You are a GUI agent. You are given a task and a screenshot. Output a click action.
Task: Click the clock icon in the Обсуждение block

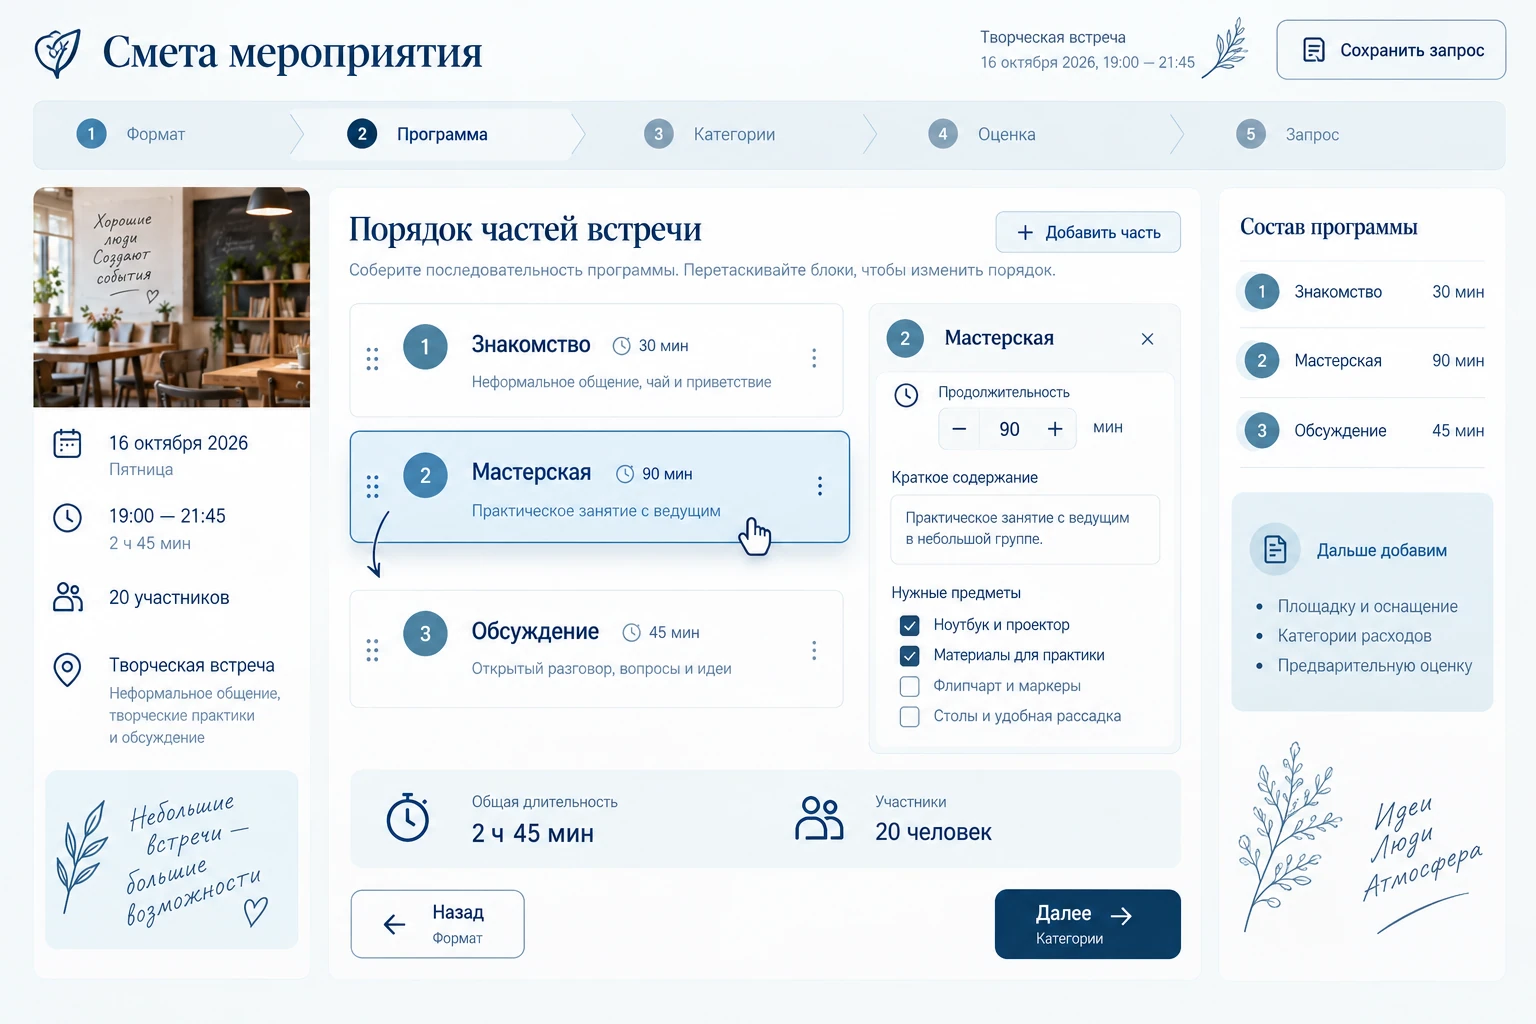tap(631, 633)
